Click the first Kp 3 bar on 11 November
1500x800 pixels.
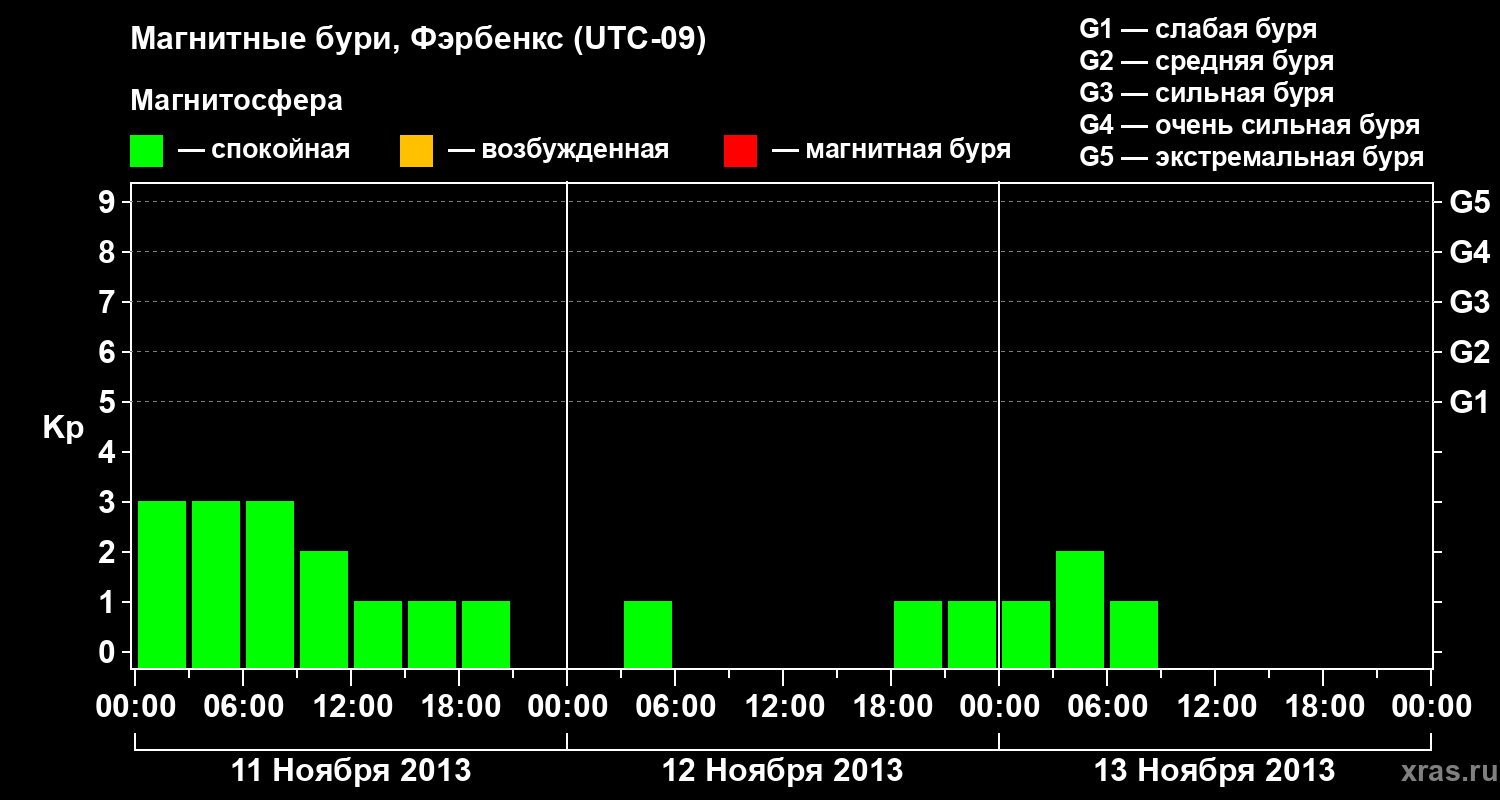(x=162, y=584)
